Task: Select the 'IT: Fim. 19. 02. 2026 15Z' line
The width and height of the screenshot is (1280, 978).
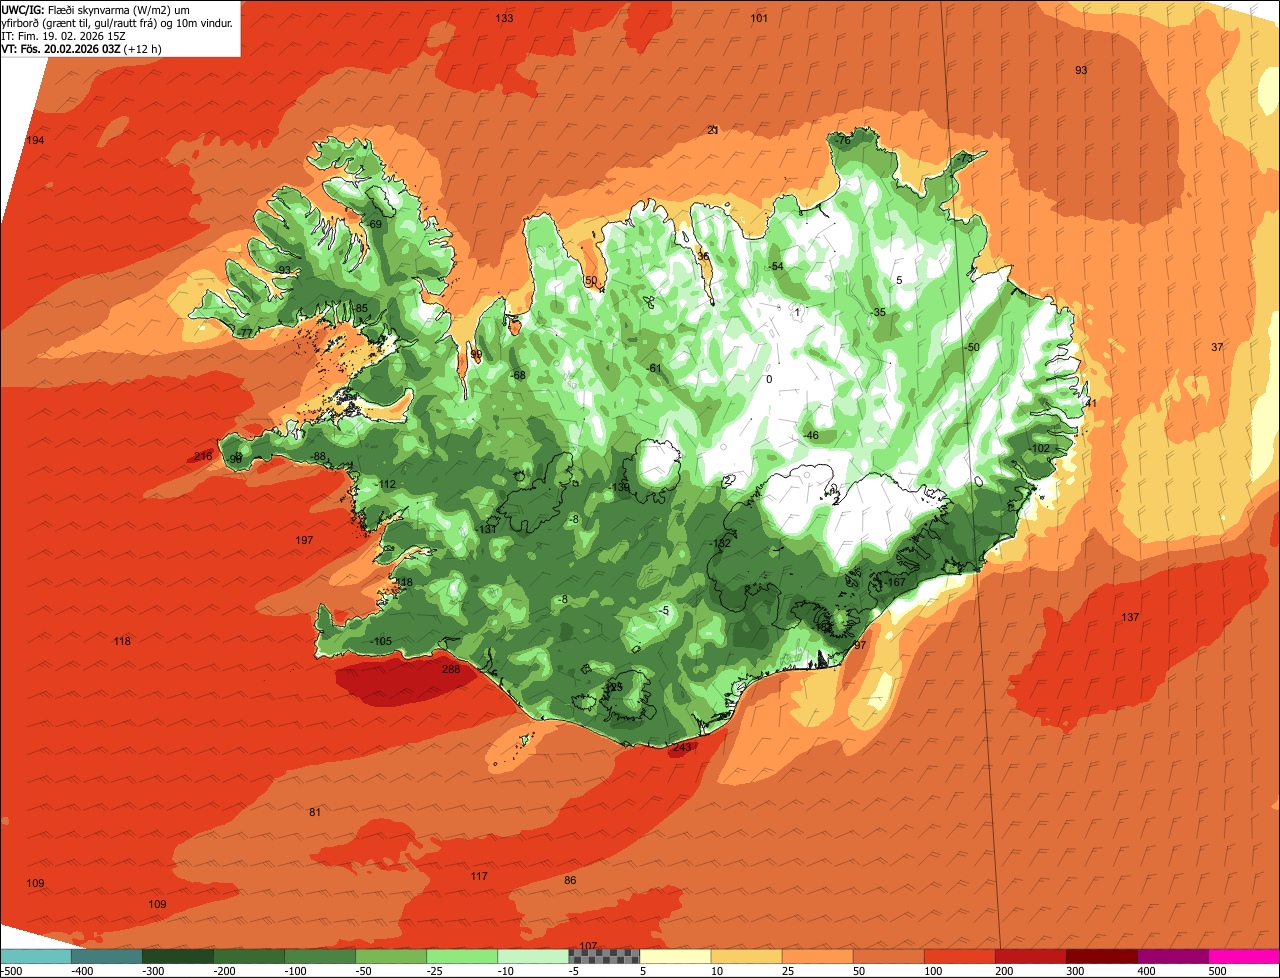Action: click(x=64, y=35)
